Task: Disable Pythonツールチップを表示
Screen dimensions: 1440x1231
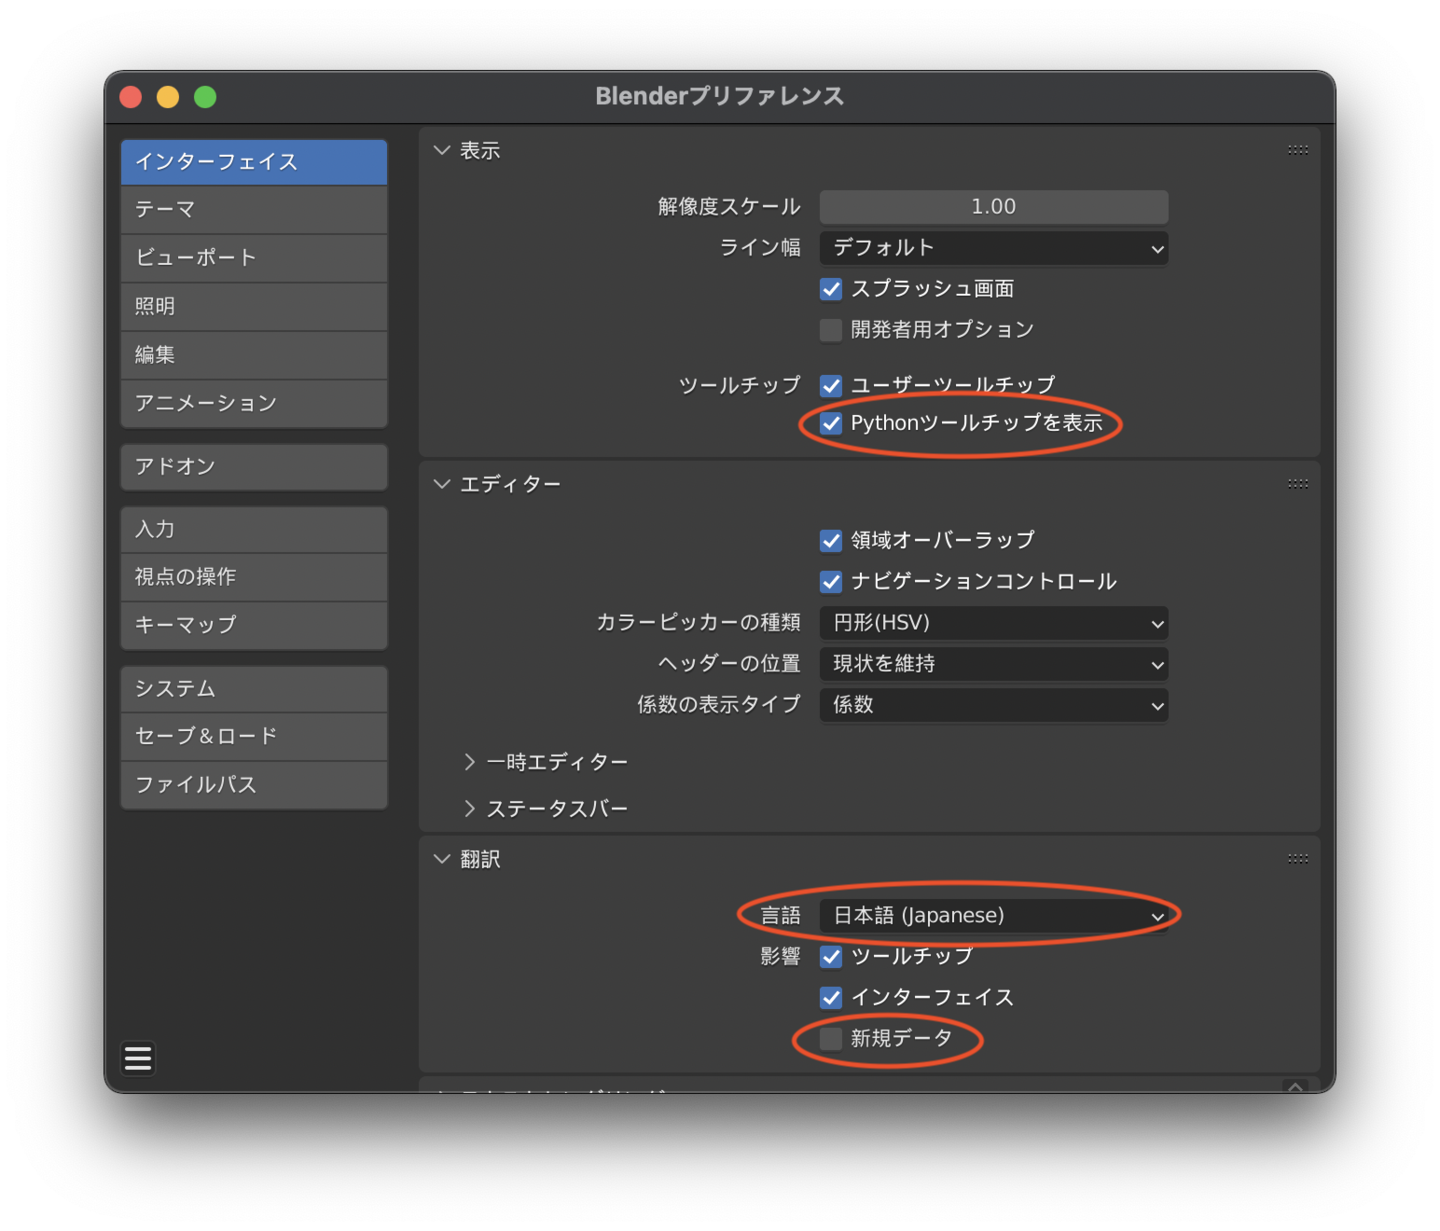Action: tap(830, 423)
